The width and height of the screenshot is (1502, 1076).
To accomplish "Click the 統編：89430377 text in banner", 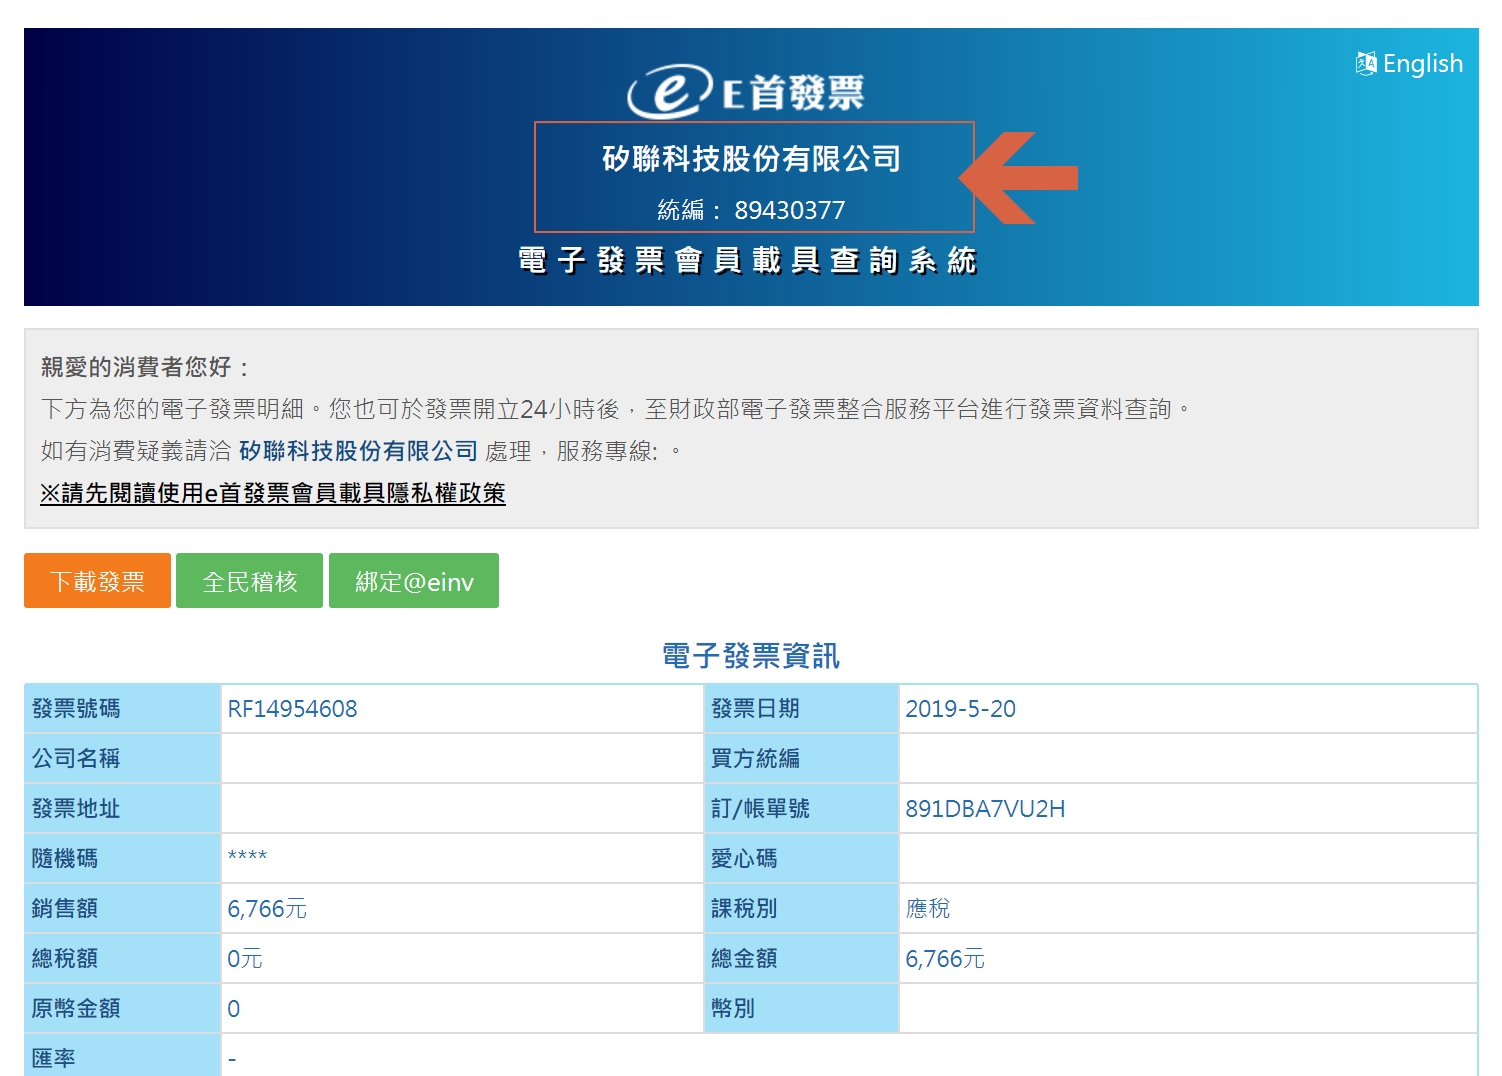I will click(751, 210).
